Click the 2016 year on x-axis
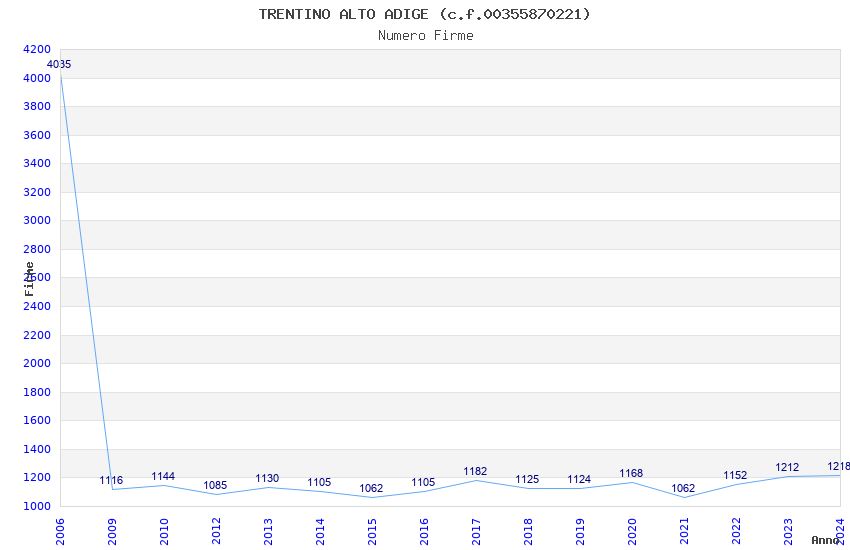This screenshot has width=850, height=550. click(424, 532)
